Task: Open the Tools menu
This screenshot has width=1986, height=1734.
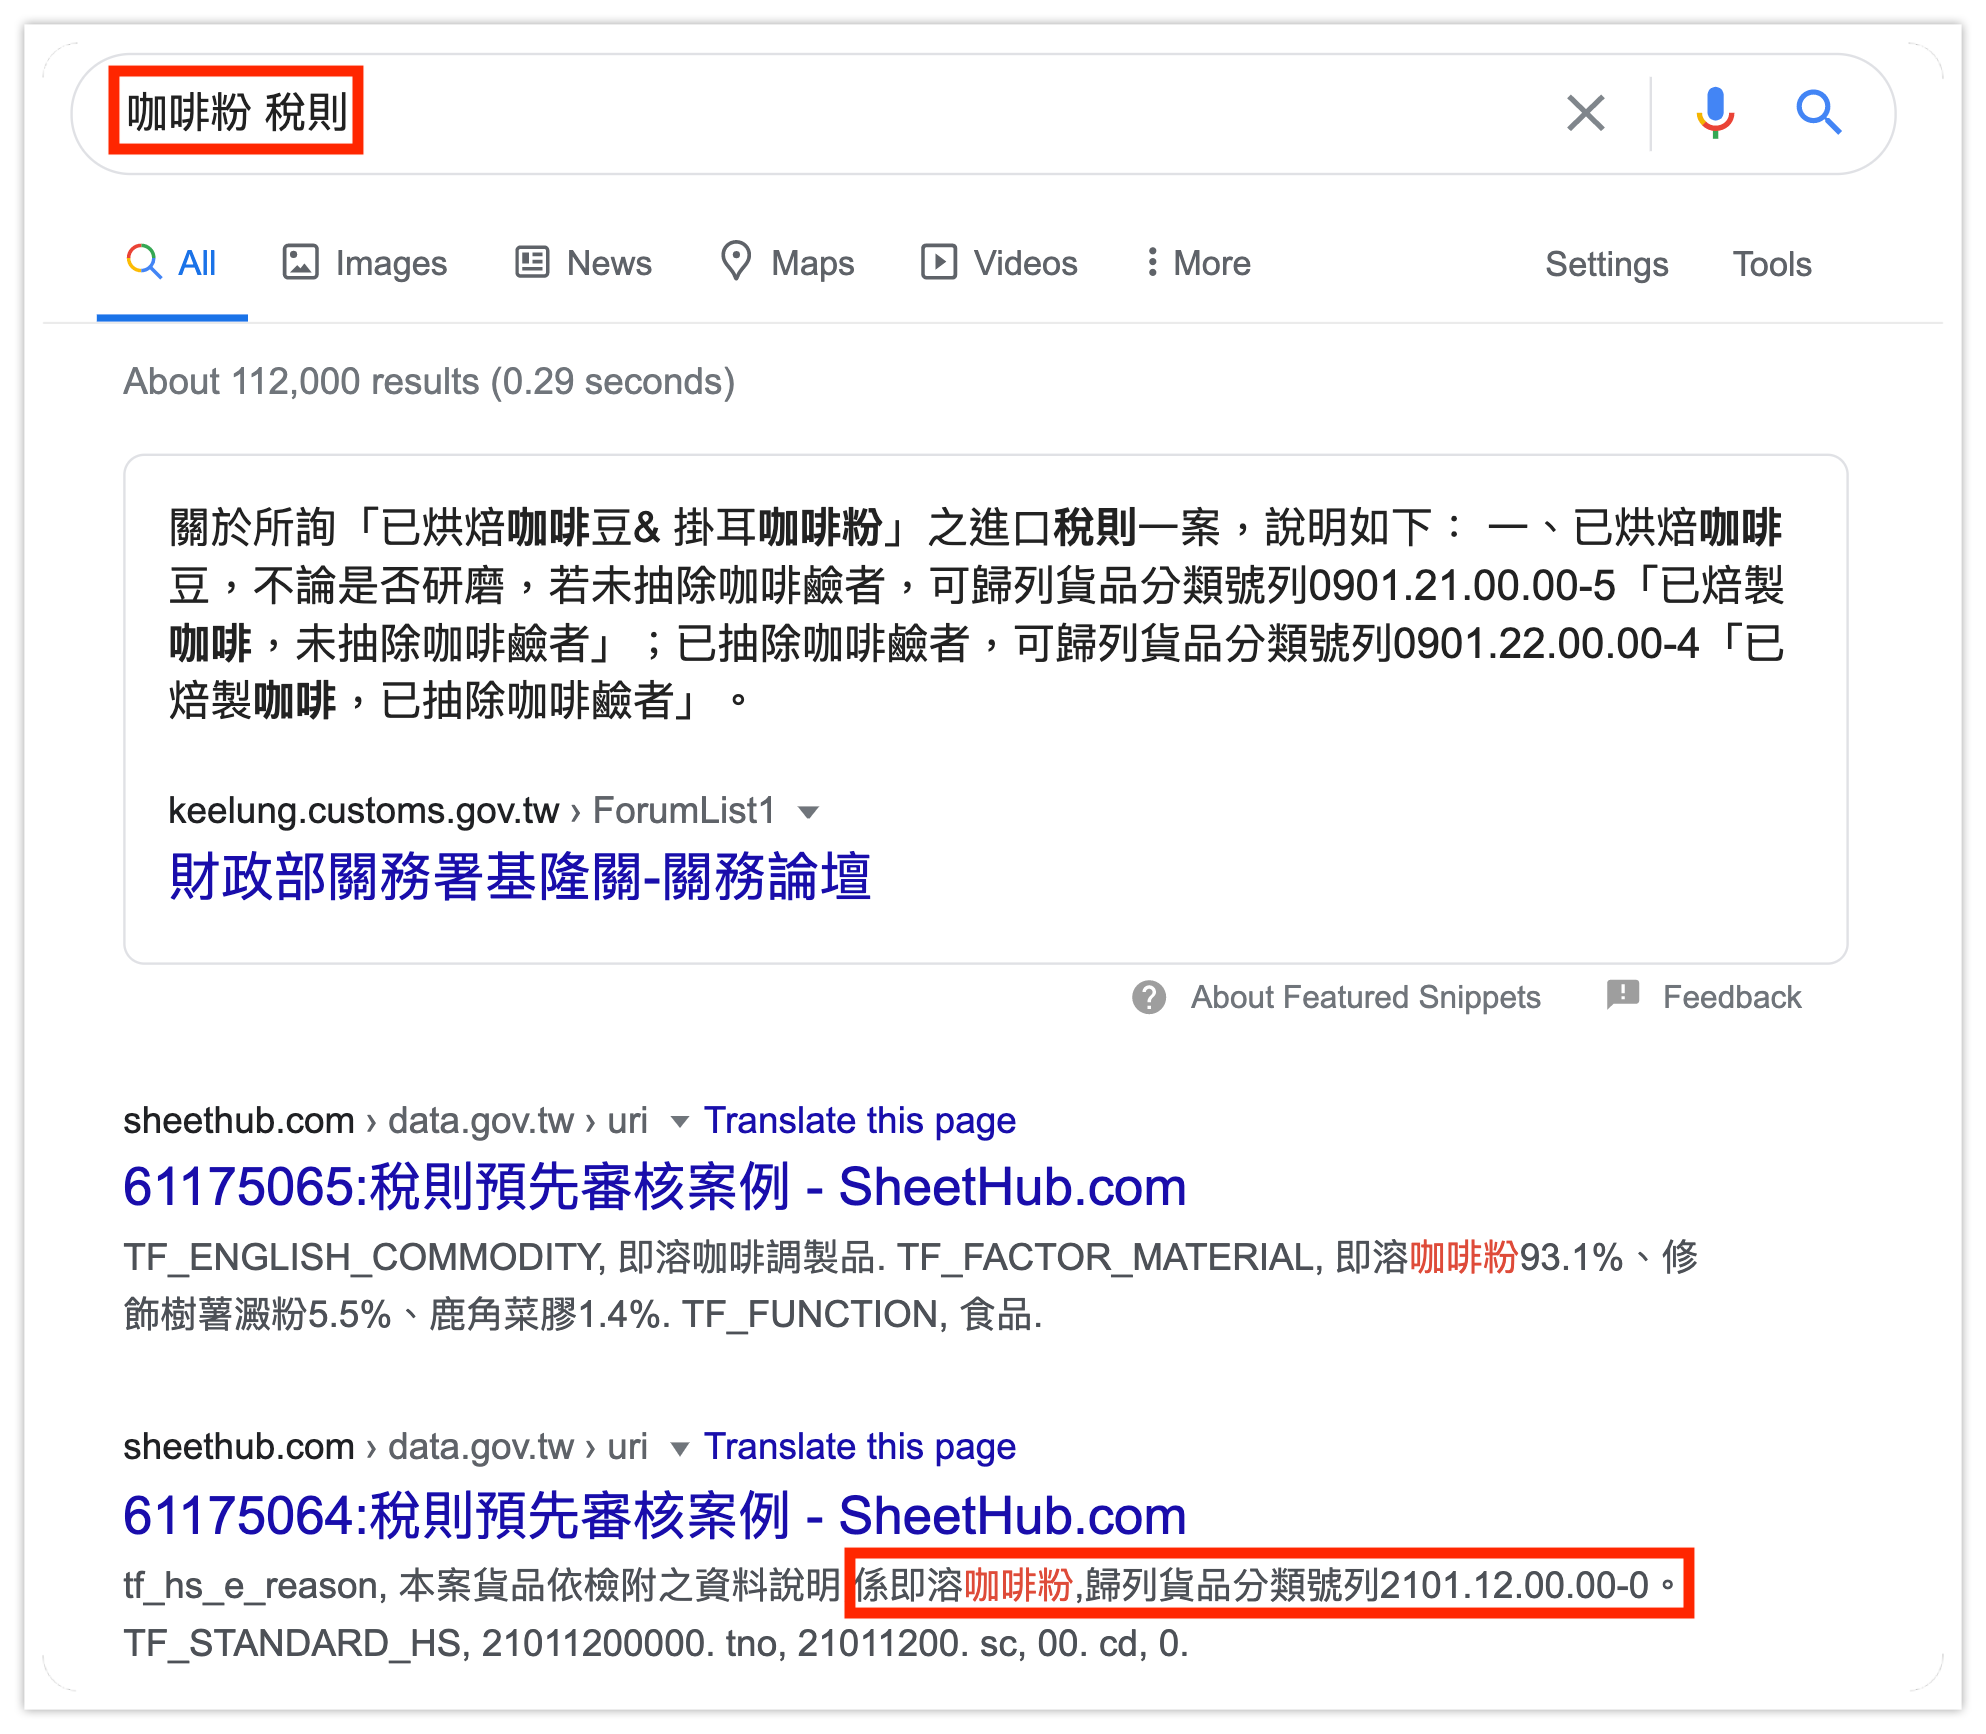Action: point(1771,264)
